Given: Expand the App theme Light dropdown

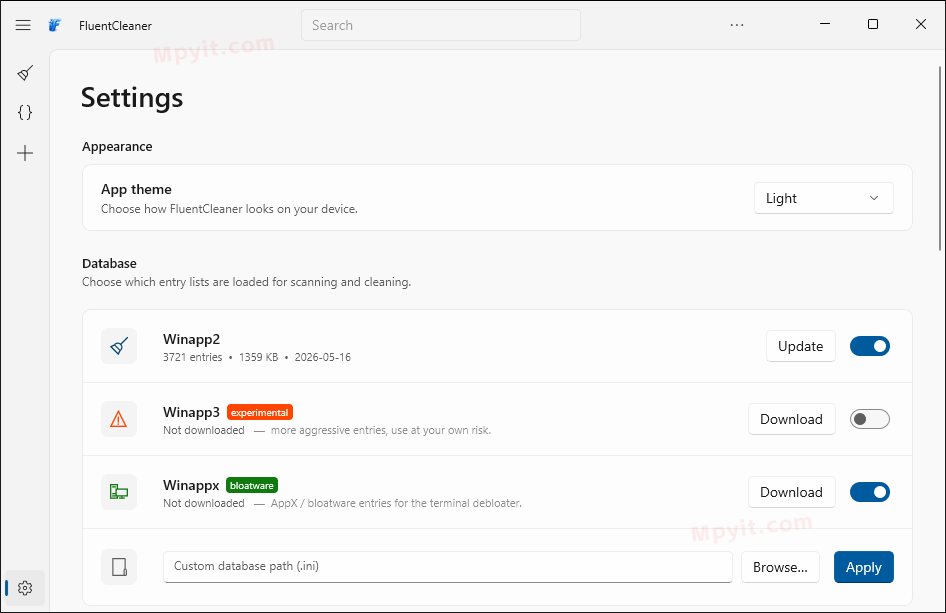Looking at the screenshot, I should (x=824, y=198).
